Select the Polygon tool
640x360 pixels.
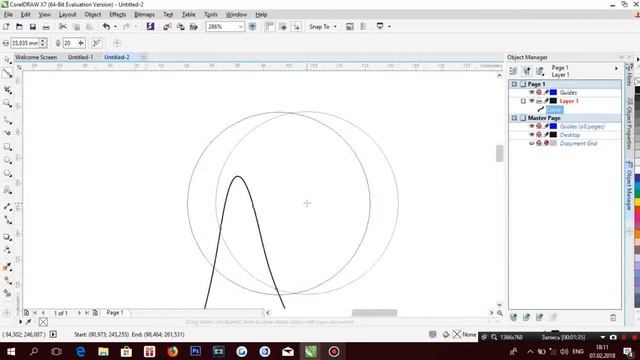point(7,173)
